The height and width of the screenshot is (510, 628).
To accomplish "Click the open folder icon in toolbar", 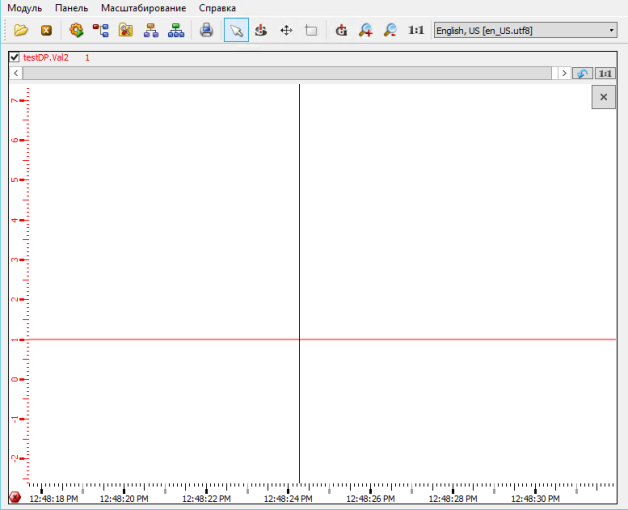I will coord(20,31).
